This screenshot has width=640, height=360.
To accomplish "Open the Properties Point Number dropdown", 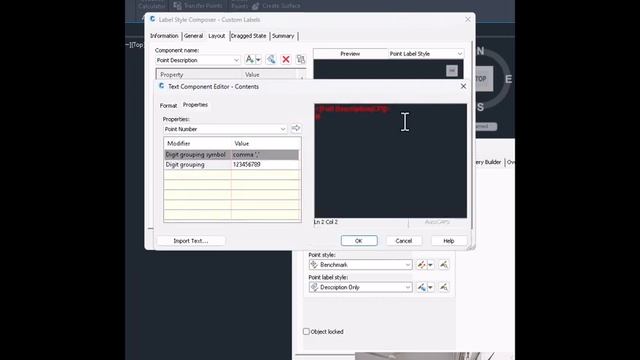I will point(282,129).
